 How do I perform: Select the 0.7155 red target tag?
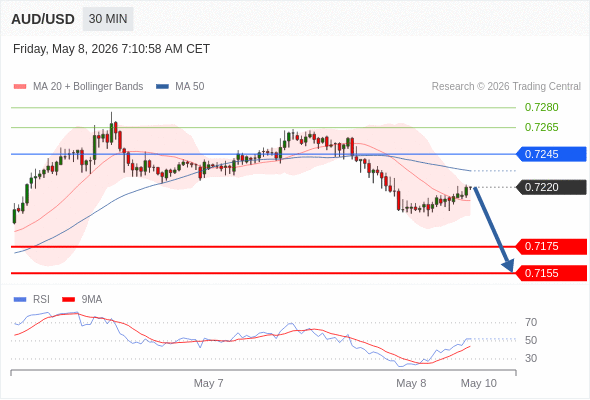click(x=551, y=273)
